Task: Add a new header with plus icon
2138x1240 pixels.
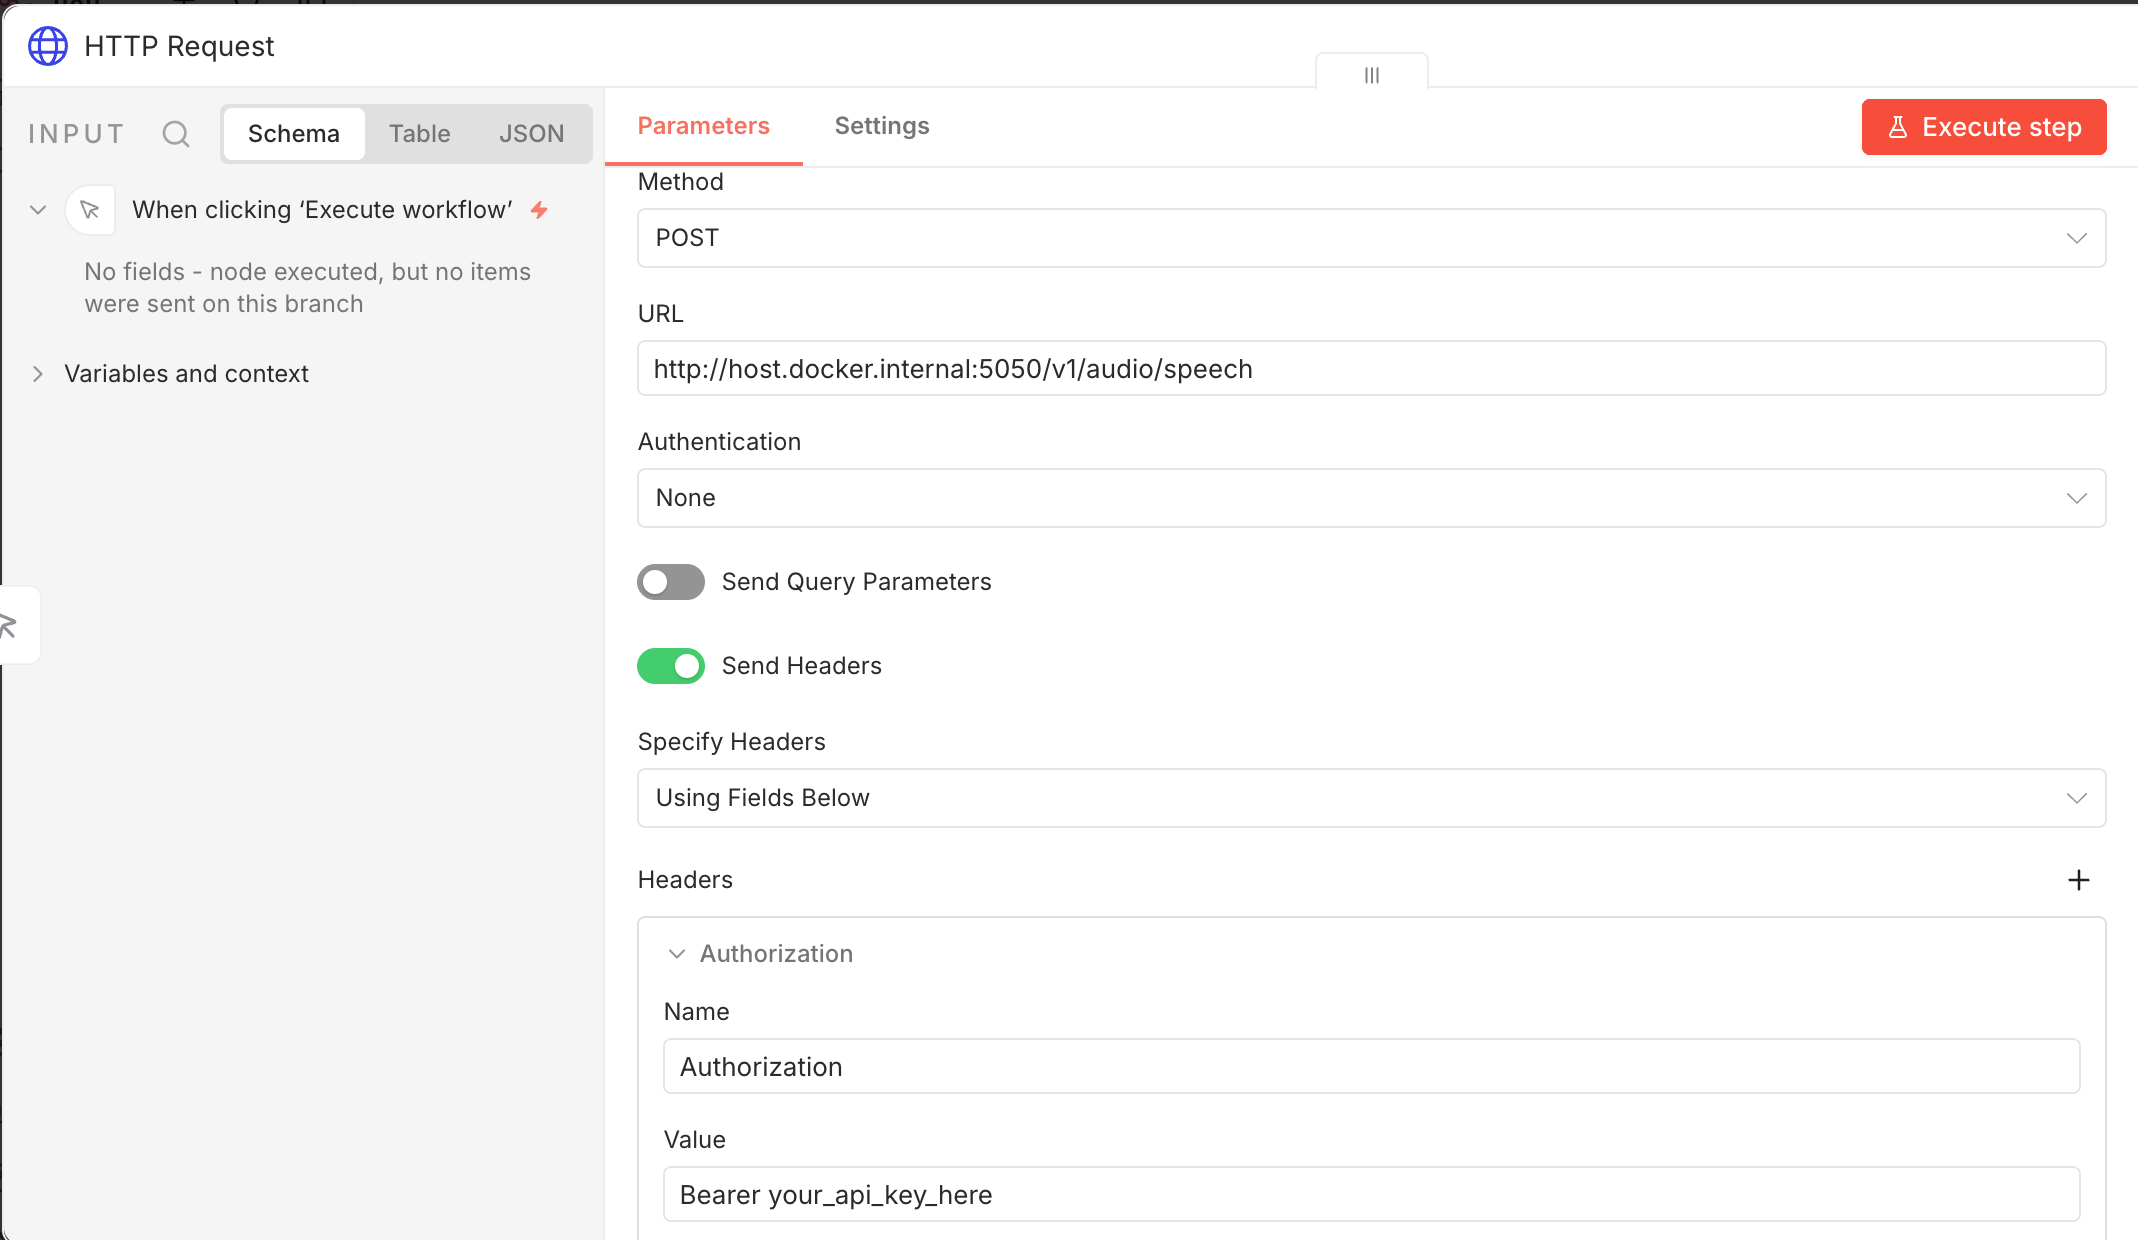Action: (2079, 880)
